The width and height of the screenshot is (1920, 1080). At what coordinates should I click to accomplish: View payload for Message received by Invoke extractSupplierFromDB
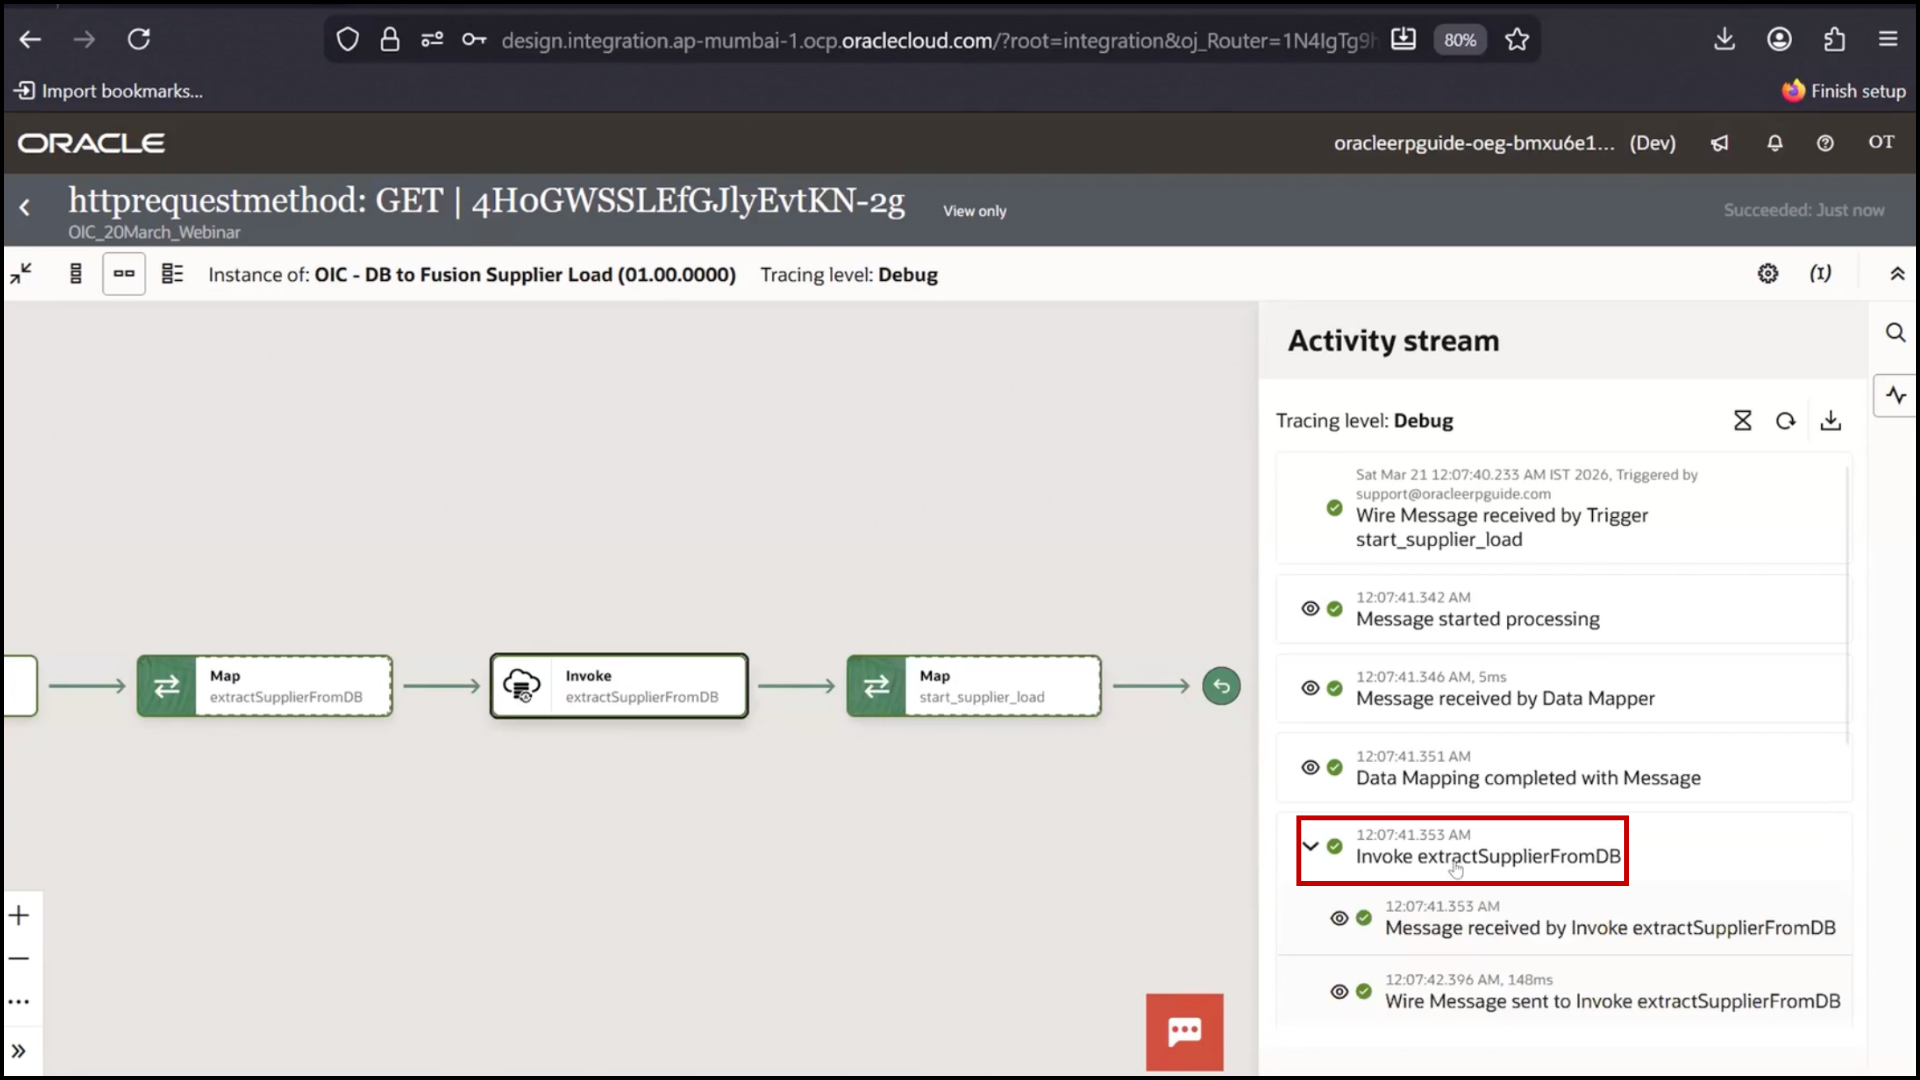[x=1339, y=918]
